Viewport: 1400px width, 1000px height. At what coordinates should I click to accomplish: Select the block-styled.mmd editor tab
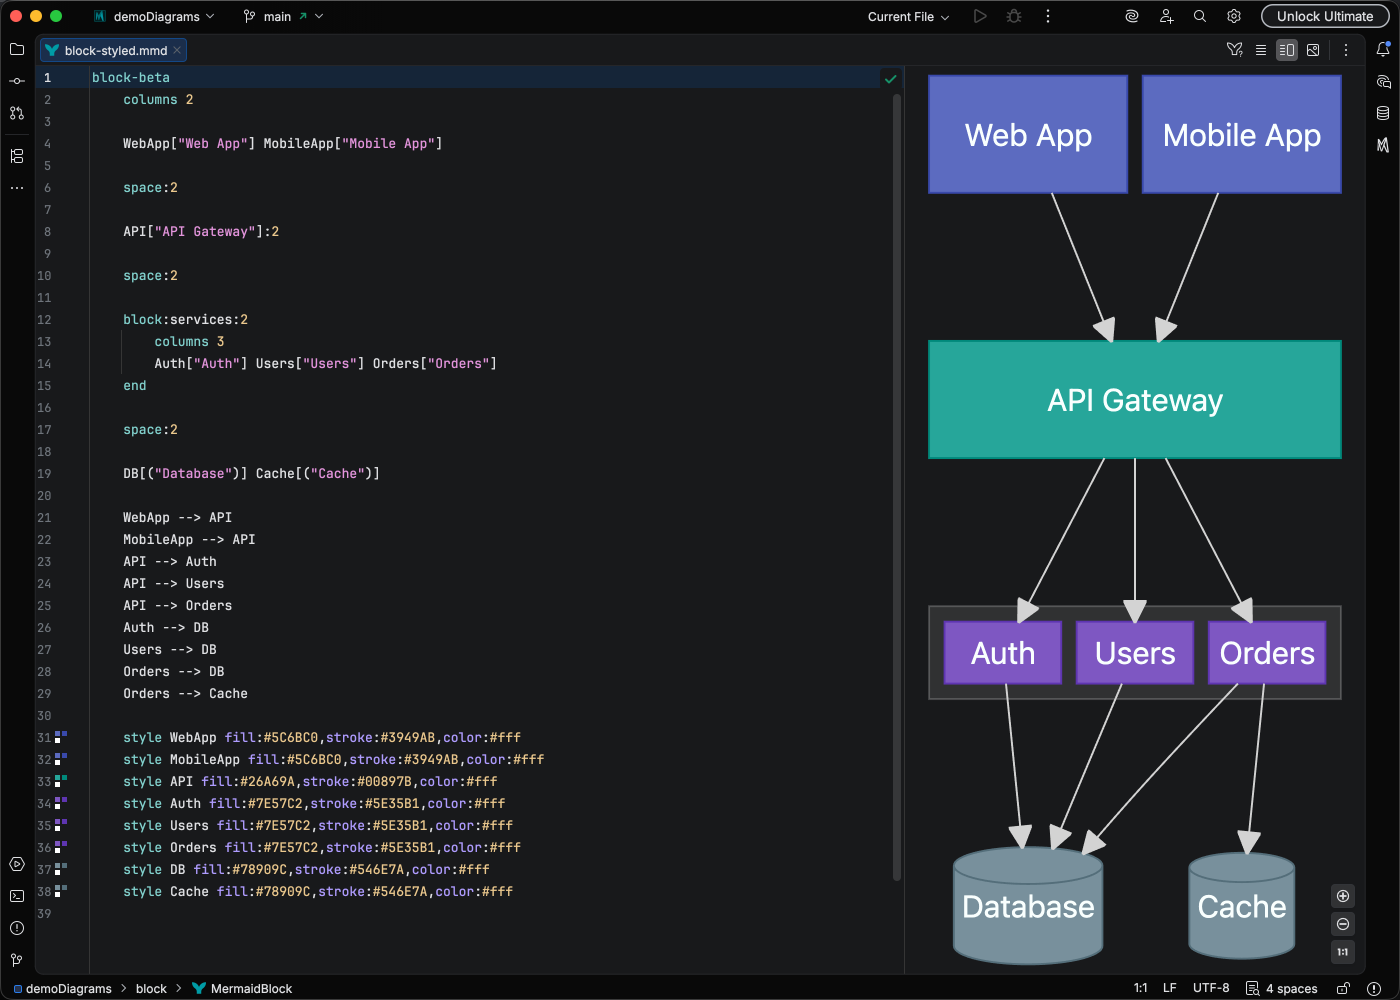(114, 50)
